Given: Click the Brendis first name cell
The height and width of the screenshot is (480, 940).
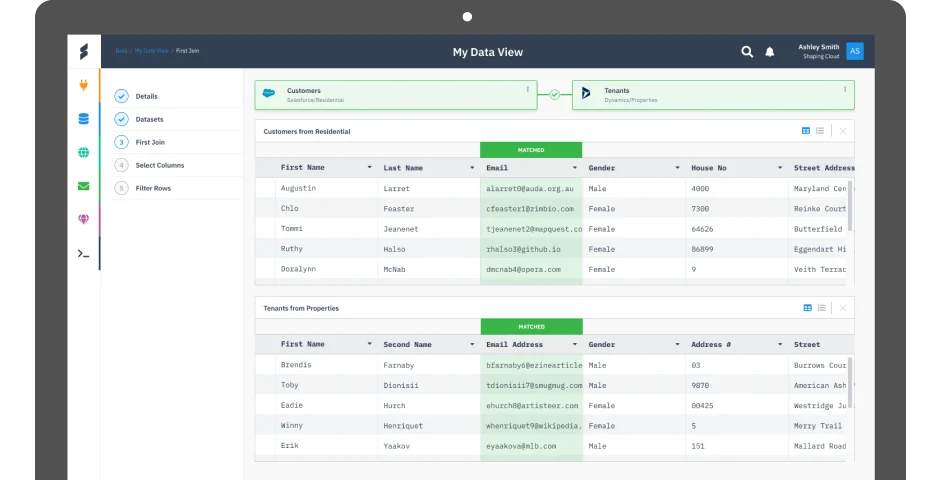Looking at the screenshot, I should click(x=296, y=364).
